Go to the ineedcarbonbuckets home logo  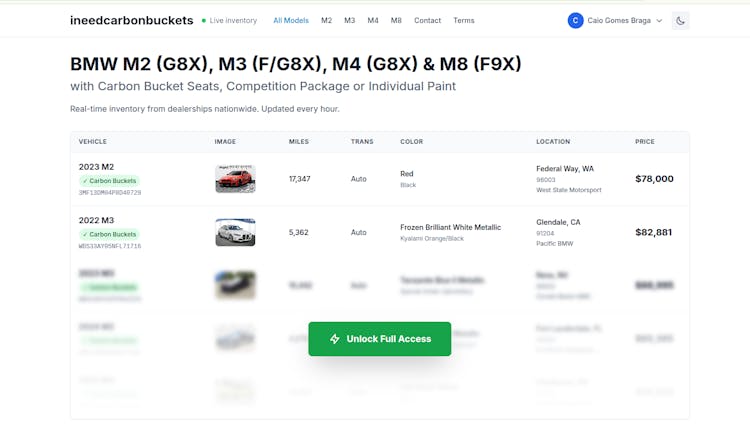(x=131, y=20)
